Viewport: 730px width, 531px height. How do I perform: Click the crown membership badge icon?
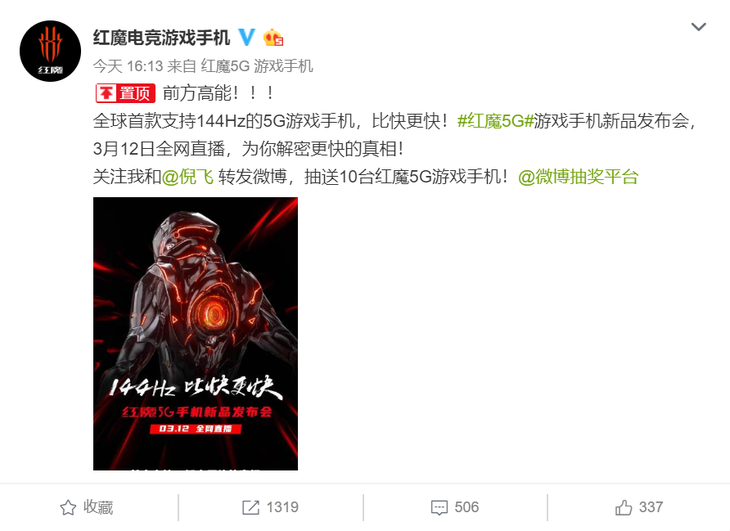coord(273,37)
